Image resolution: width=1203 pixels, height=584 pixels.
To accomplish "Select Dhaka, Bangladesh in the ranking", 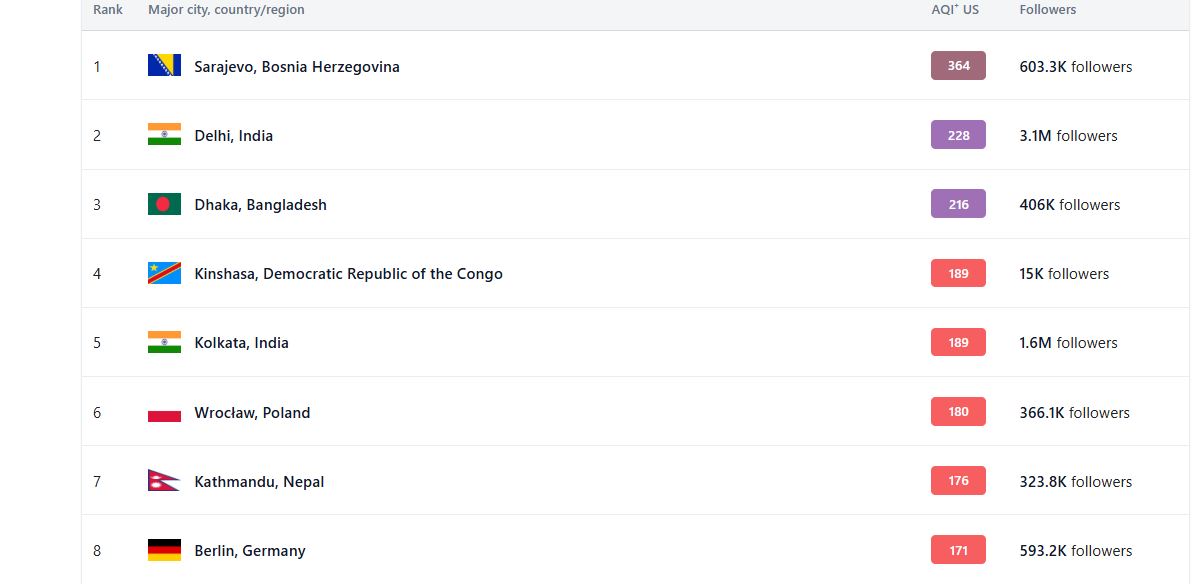I will [x=260, y=205].
